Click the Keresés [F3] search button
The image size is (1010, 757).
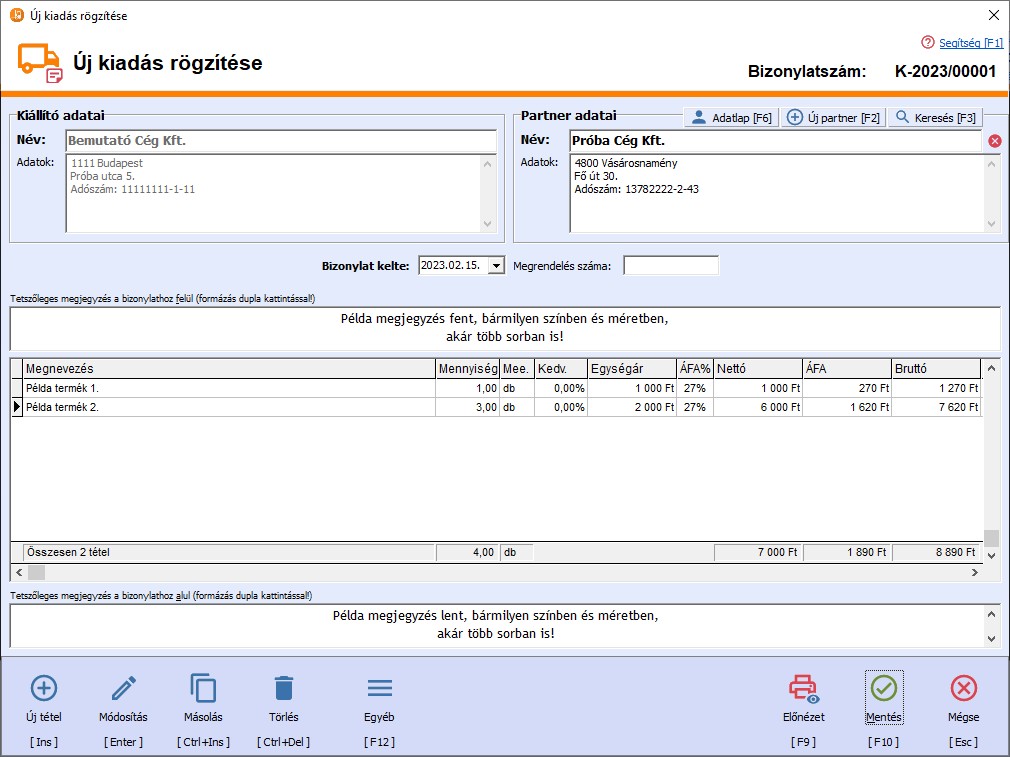(936, 118)
